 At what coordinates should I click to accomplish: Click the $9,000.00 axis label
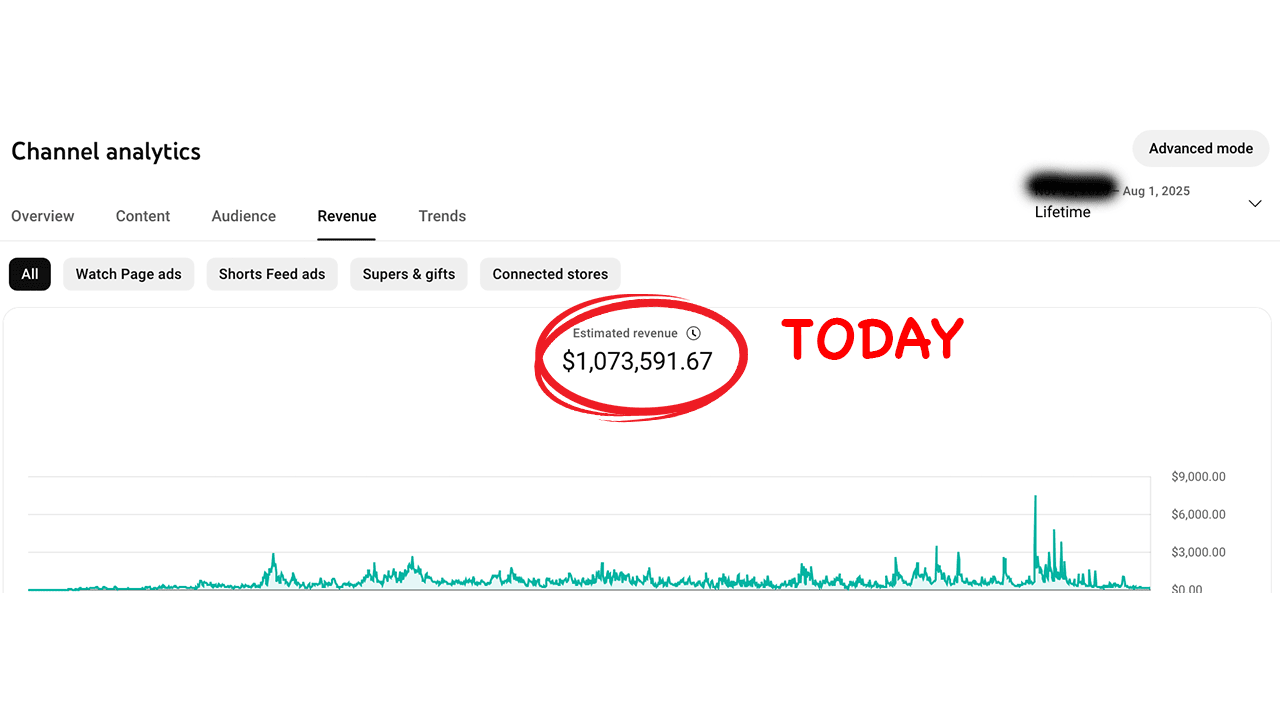[1198, 477]
